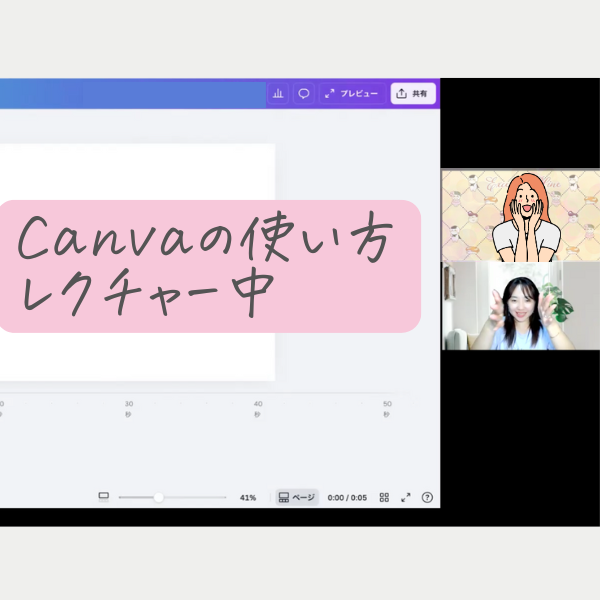
Task: Open the help question mark icon
Action: click(427, 497)
